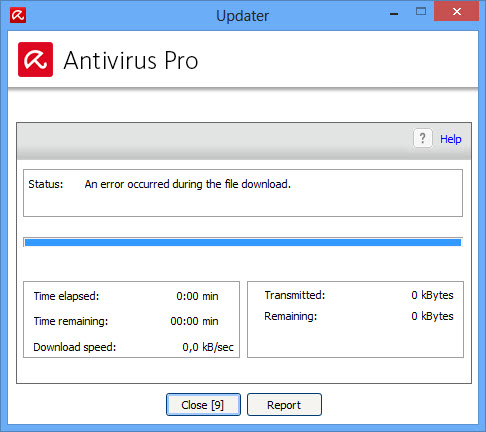This screenshot has width=486, height=432.
Task: Click the large red Avira Antivirus Pro logo
Action: [x=35, y=59]
